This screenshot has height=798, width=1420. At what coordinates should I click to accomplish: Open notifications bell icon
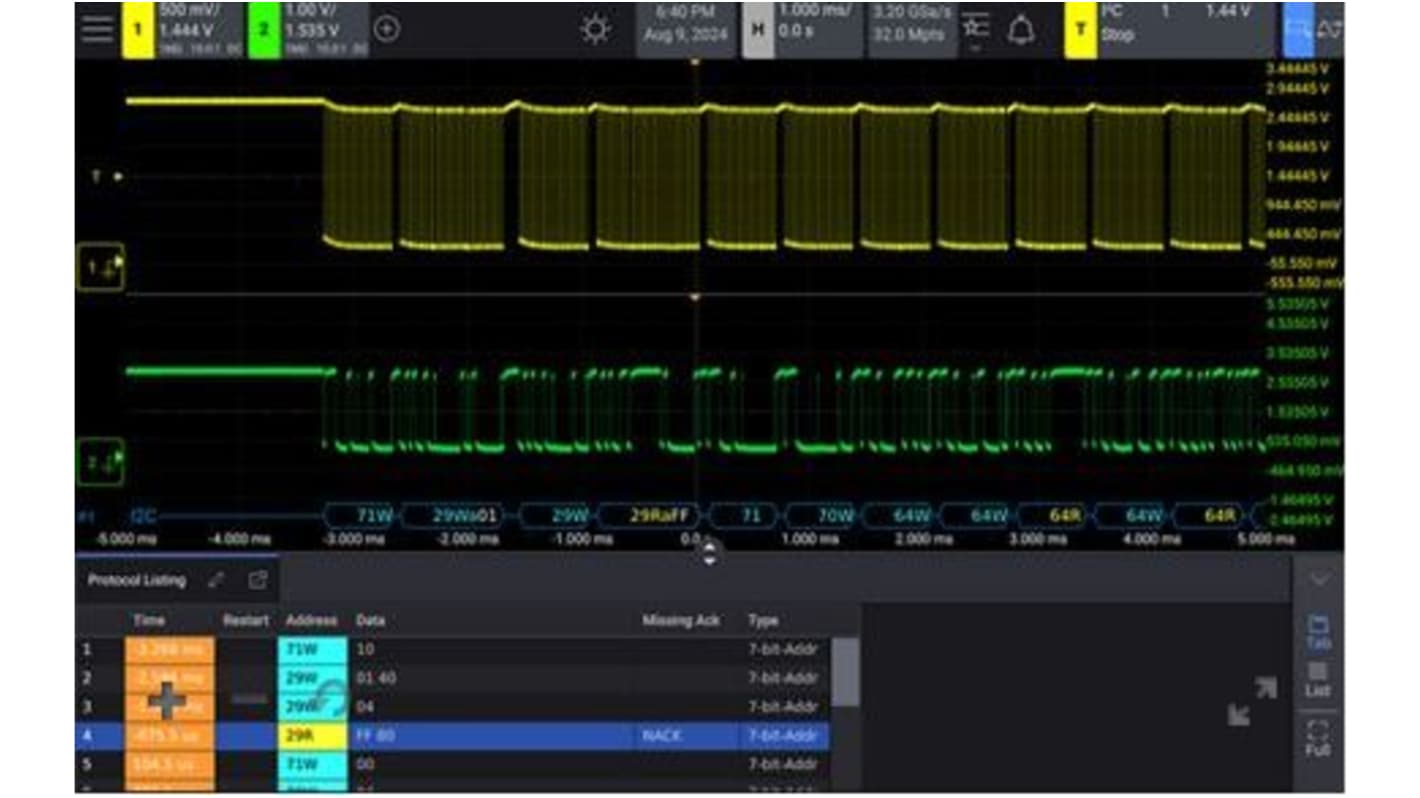coord(1021,31)
